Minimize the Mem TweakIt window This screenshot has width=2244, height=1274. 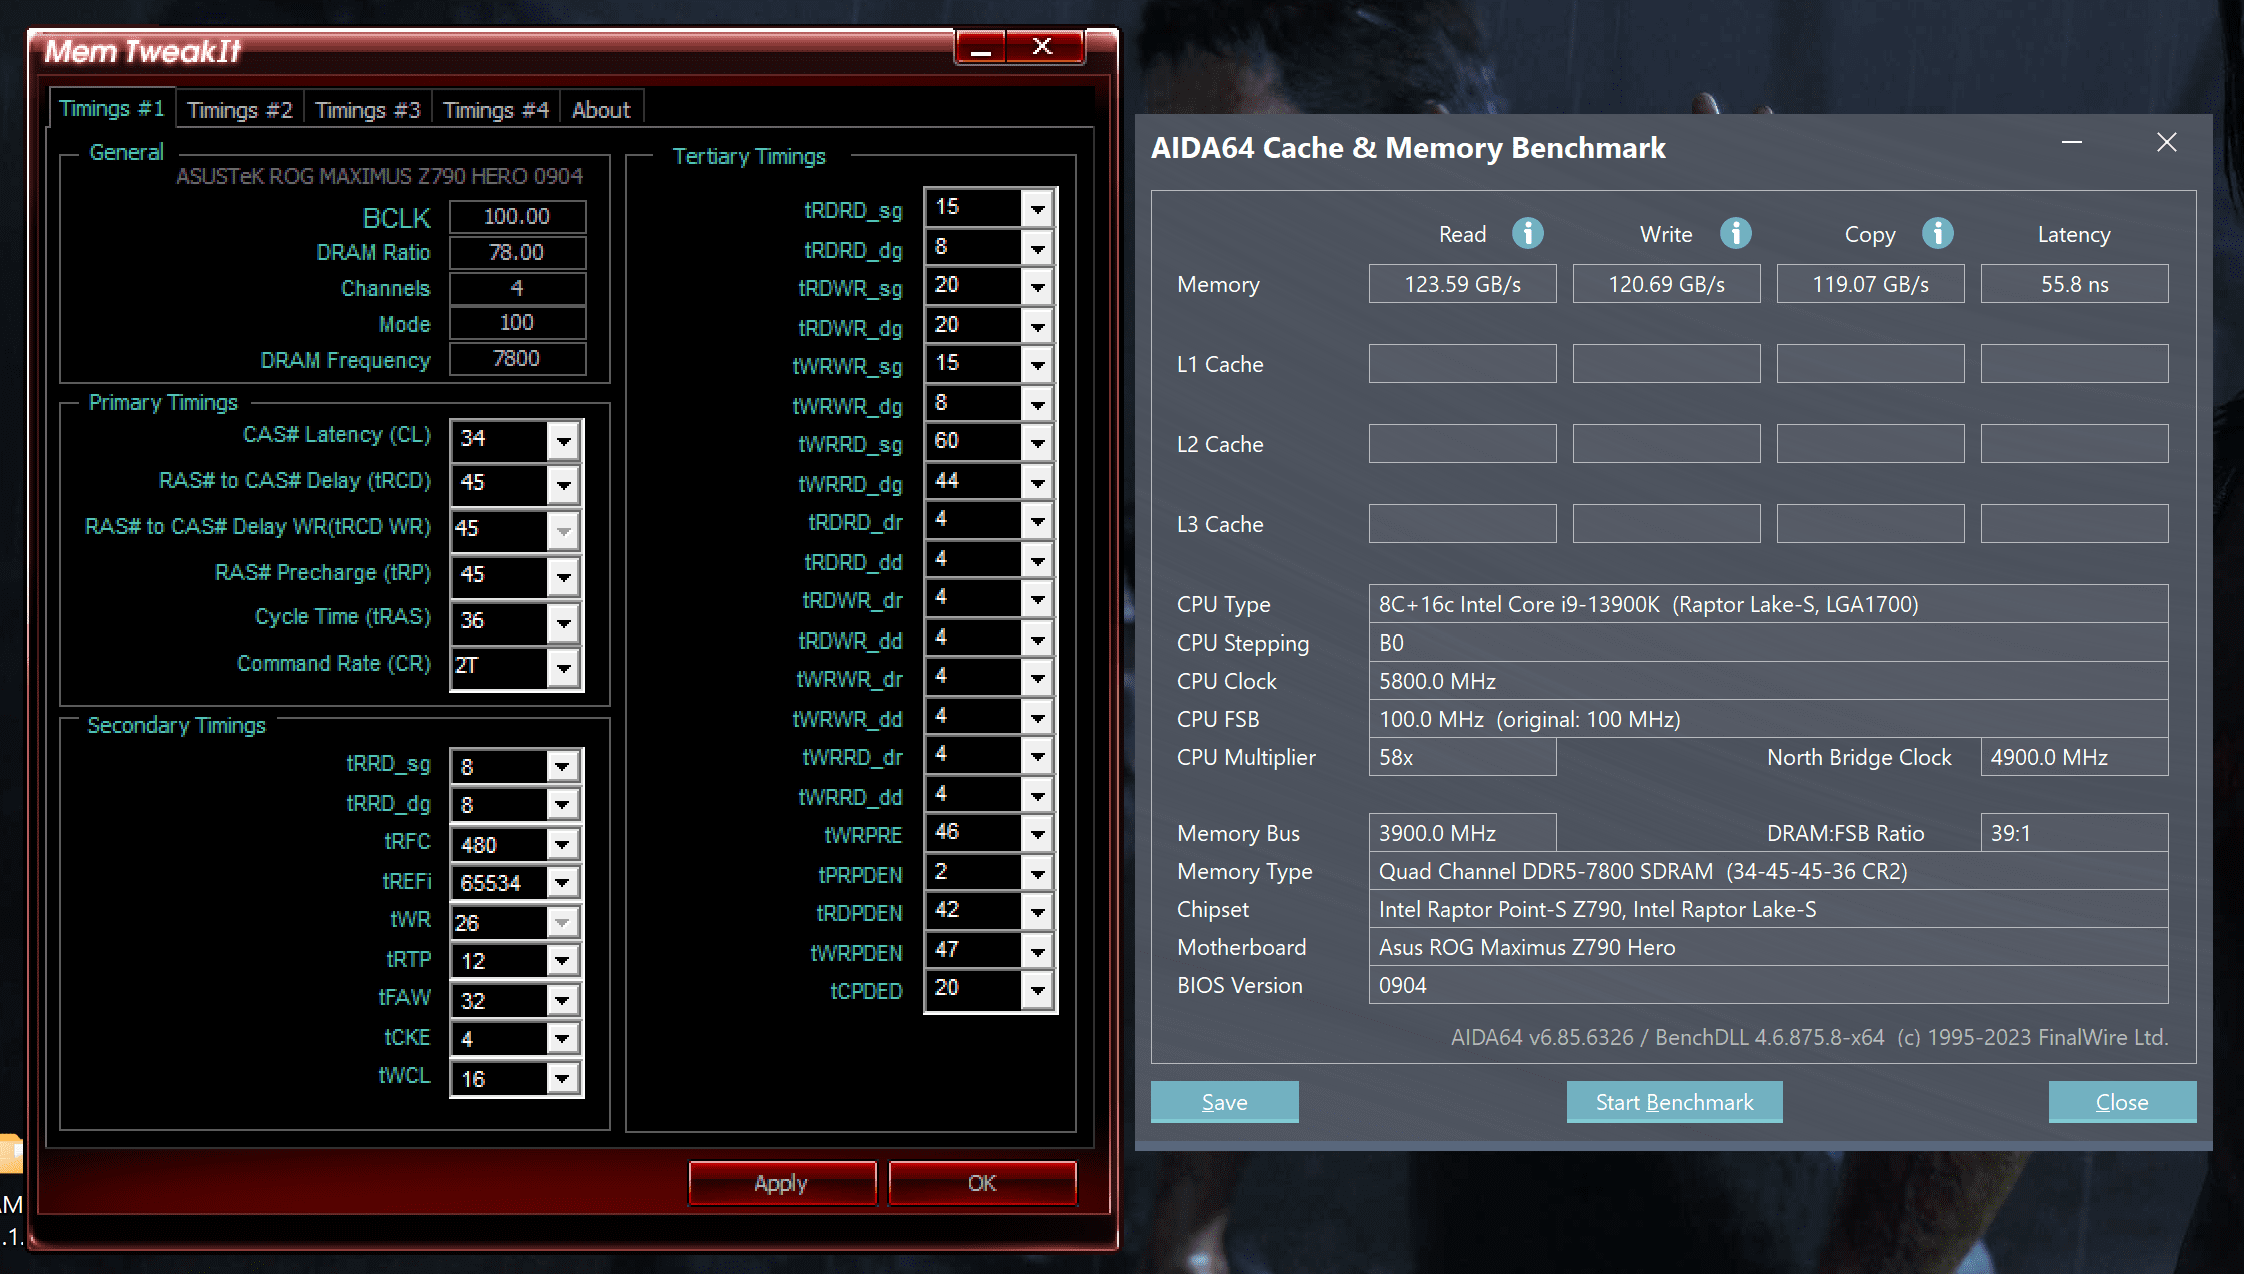[981, 47]
